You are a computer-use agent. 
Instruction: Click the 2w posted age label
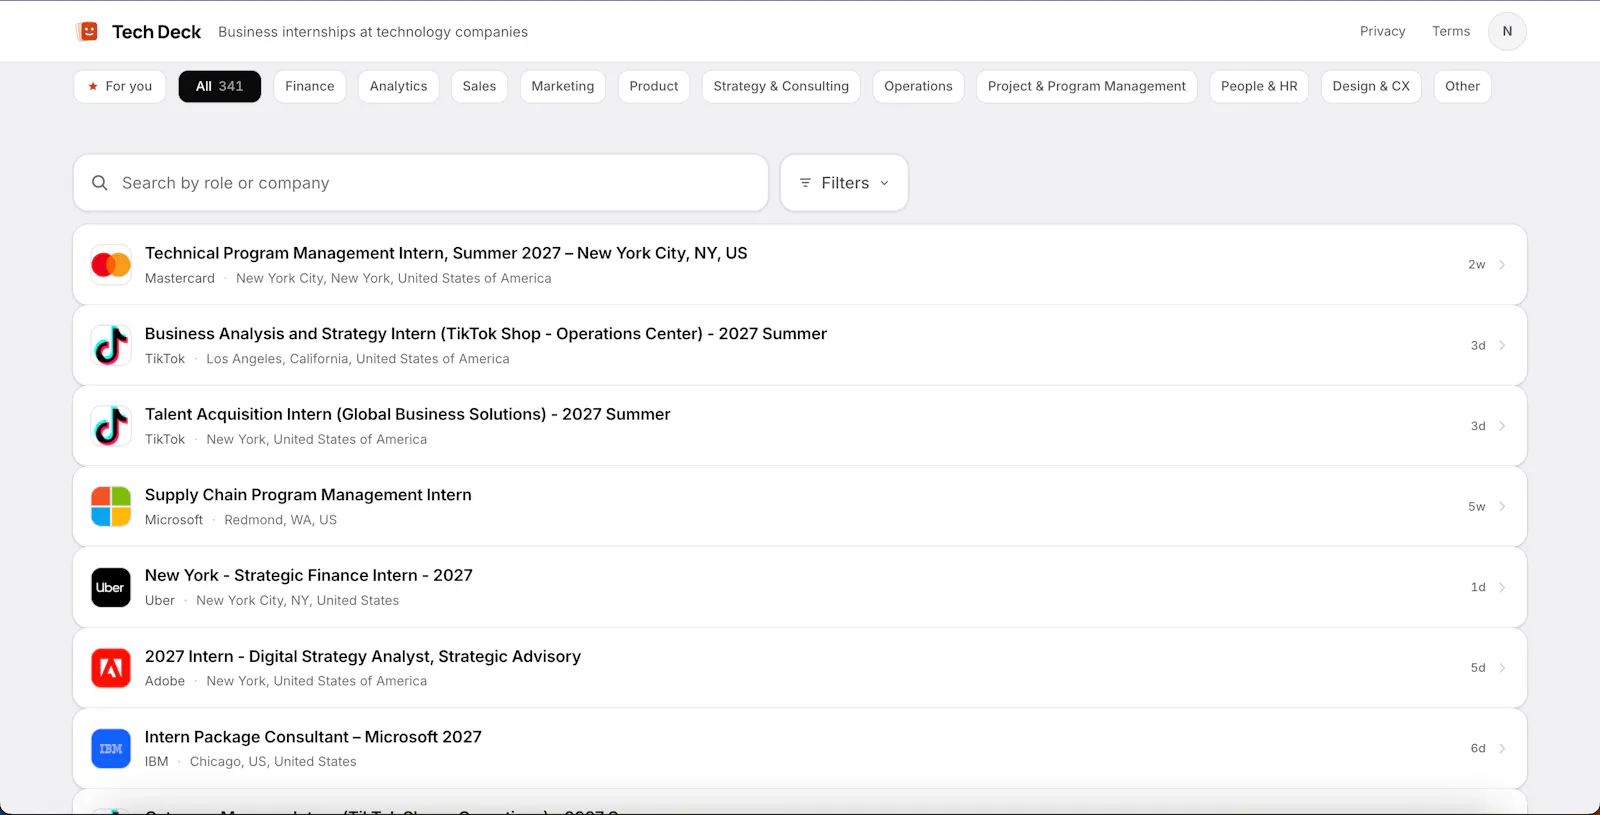[1477, 265]
